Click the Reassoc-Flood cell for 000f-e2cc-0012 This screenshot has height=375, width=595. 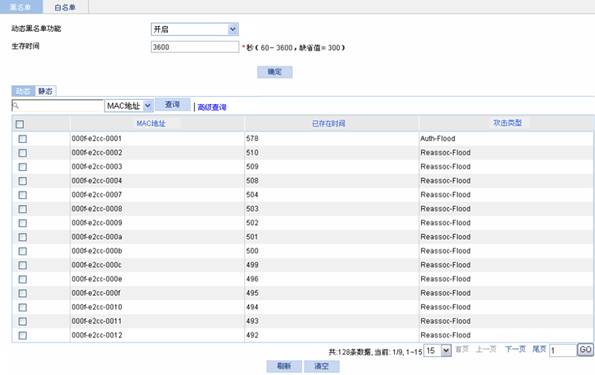tap(445, 335)
